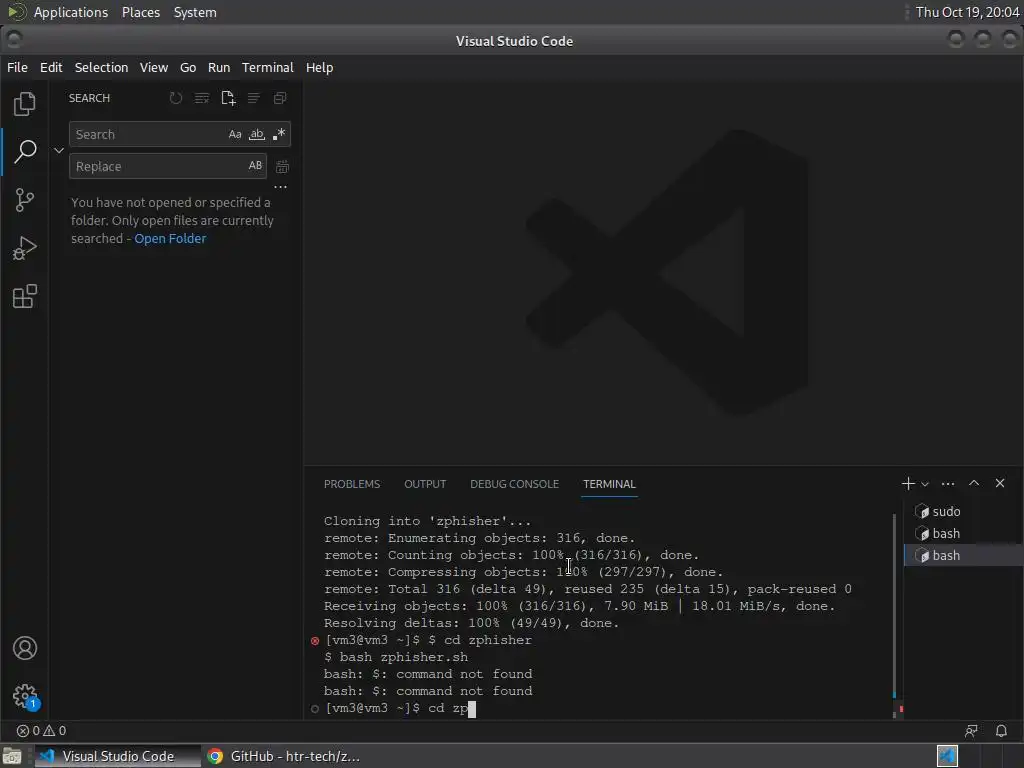Switch to the Debug Console tab

(x=515, y=484)
